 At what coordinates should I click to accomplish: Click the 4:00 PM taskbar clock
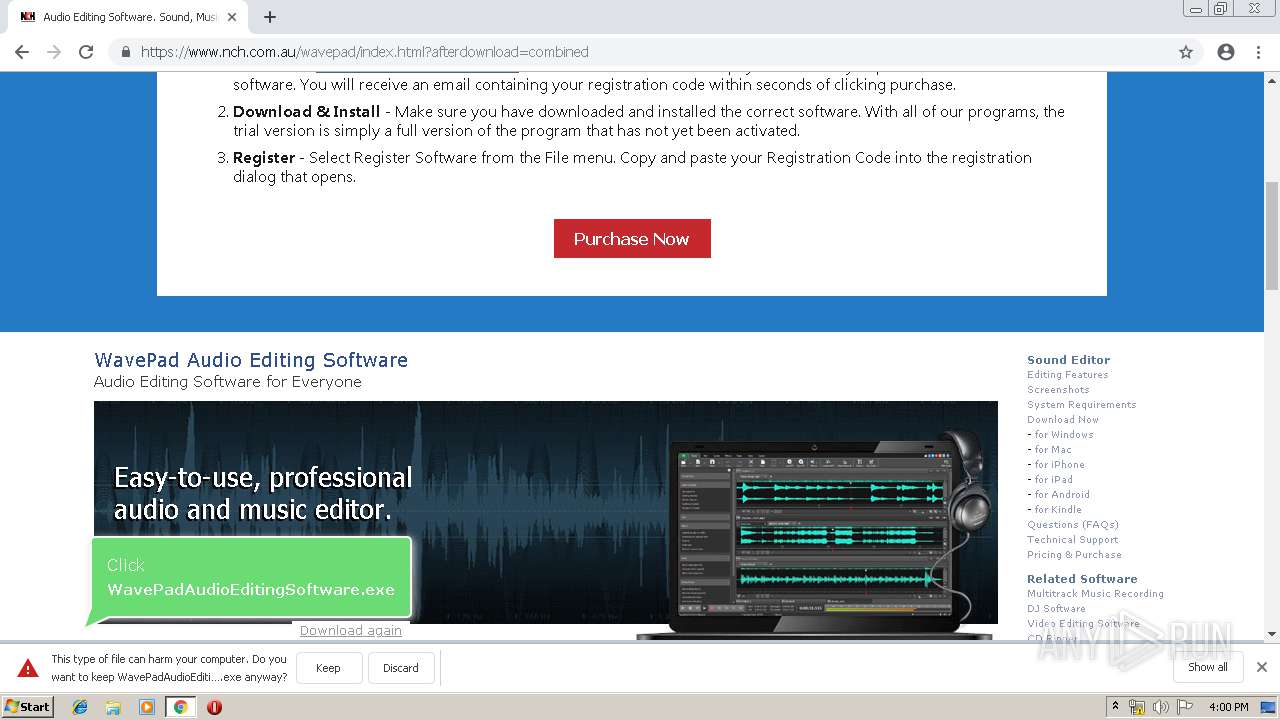[x=1228, y=707]
